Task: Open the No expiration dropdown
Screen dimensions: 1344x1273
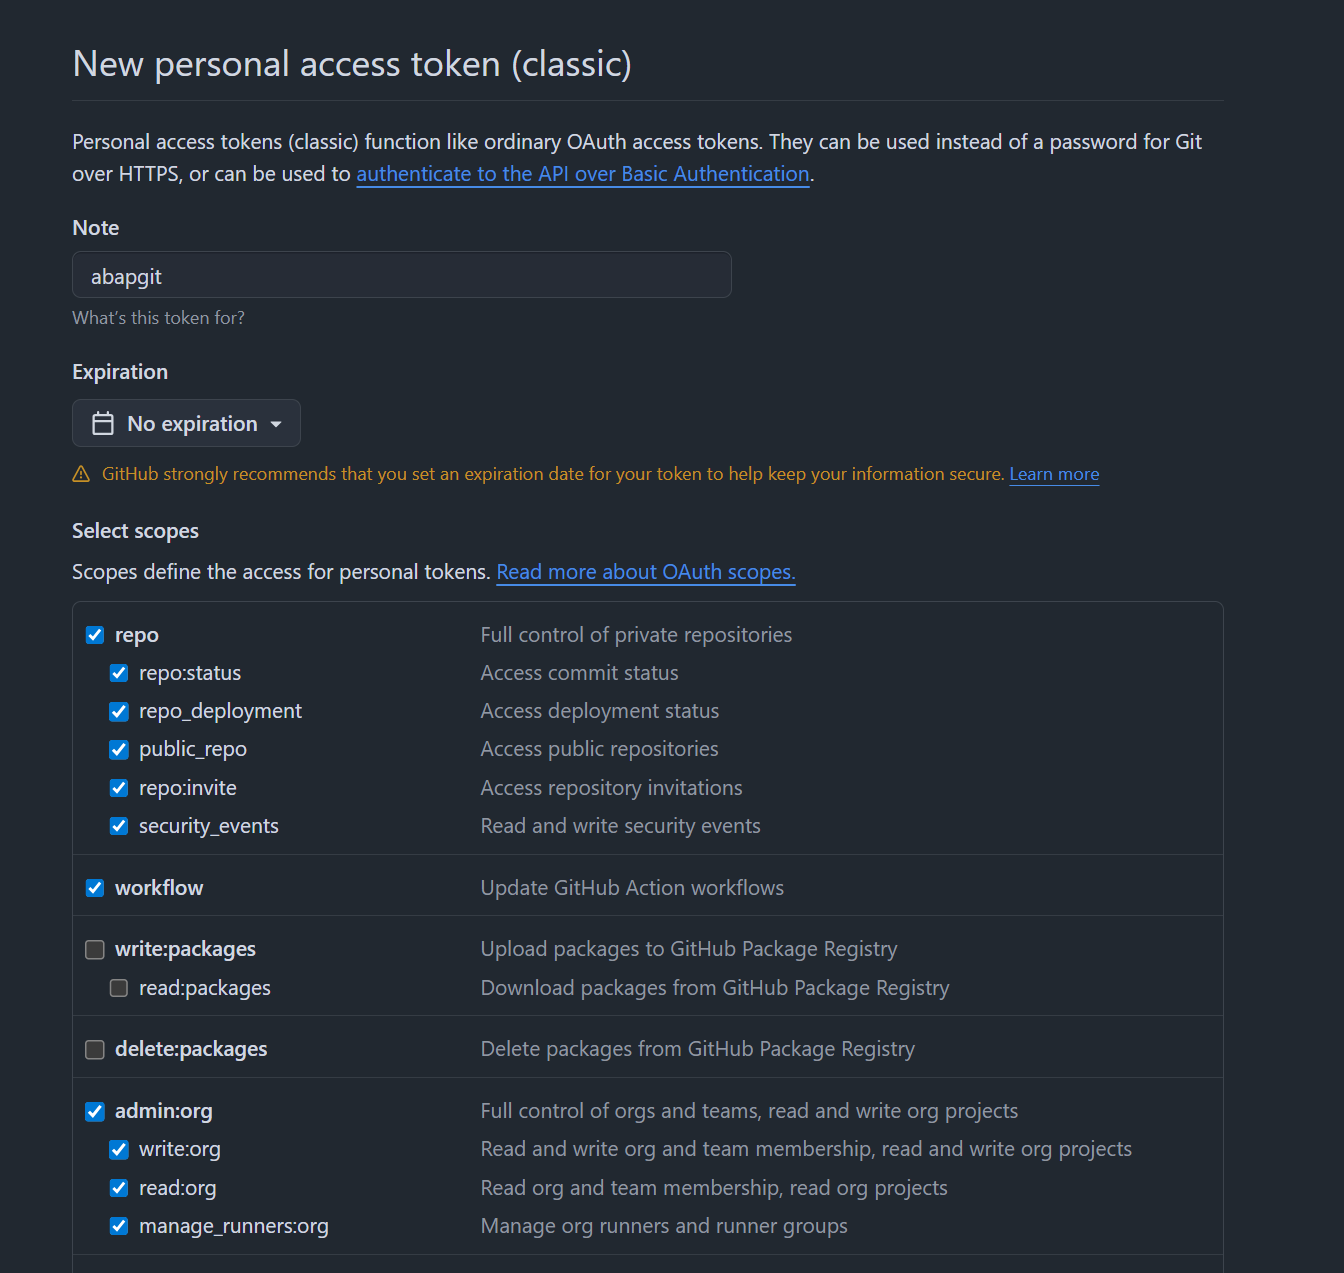Action: tap(186, 423)
